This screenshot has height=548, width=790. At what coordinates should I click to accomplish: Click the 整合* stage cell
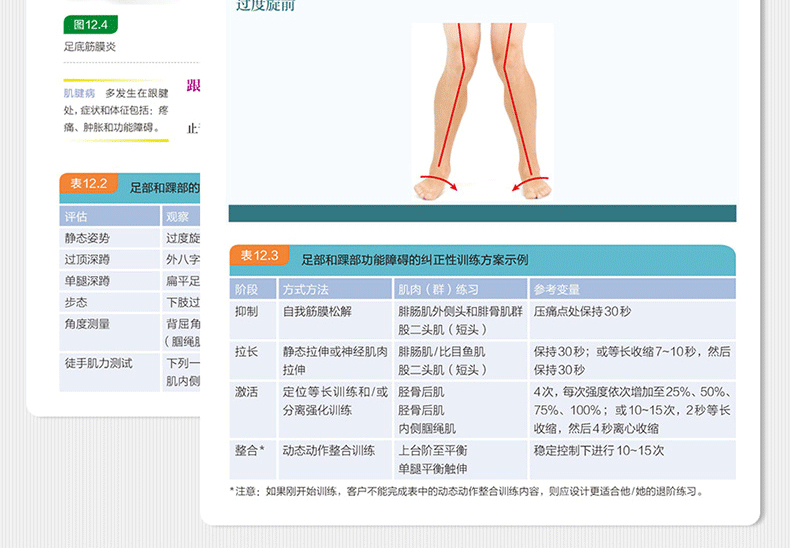(249, 451)
